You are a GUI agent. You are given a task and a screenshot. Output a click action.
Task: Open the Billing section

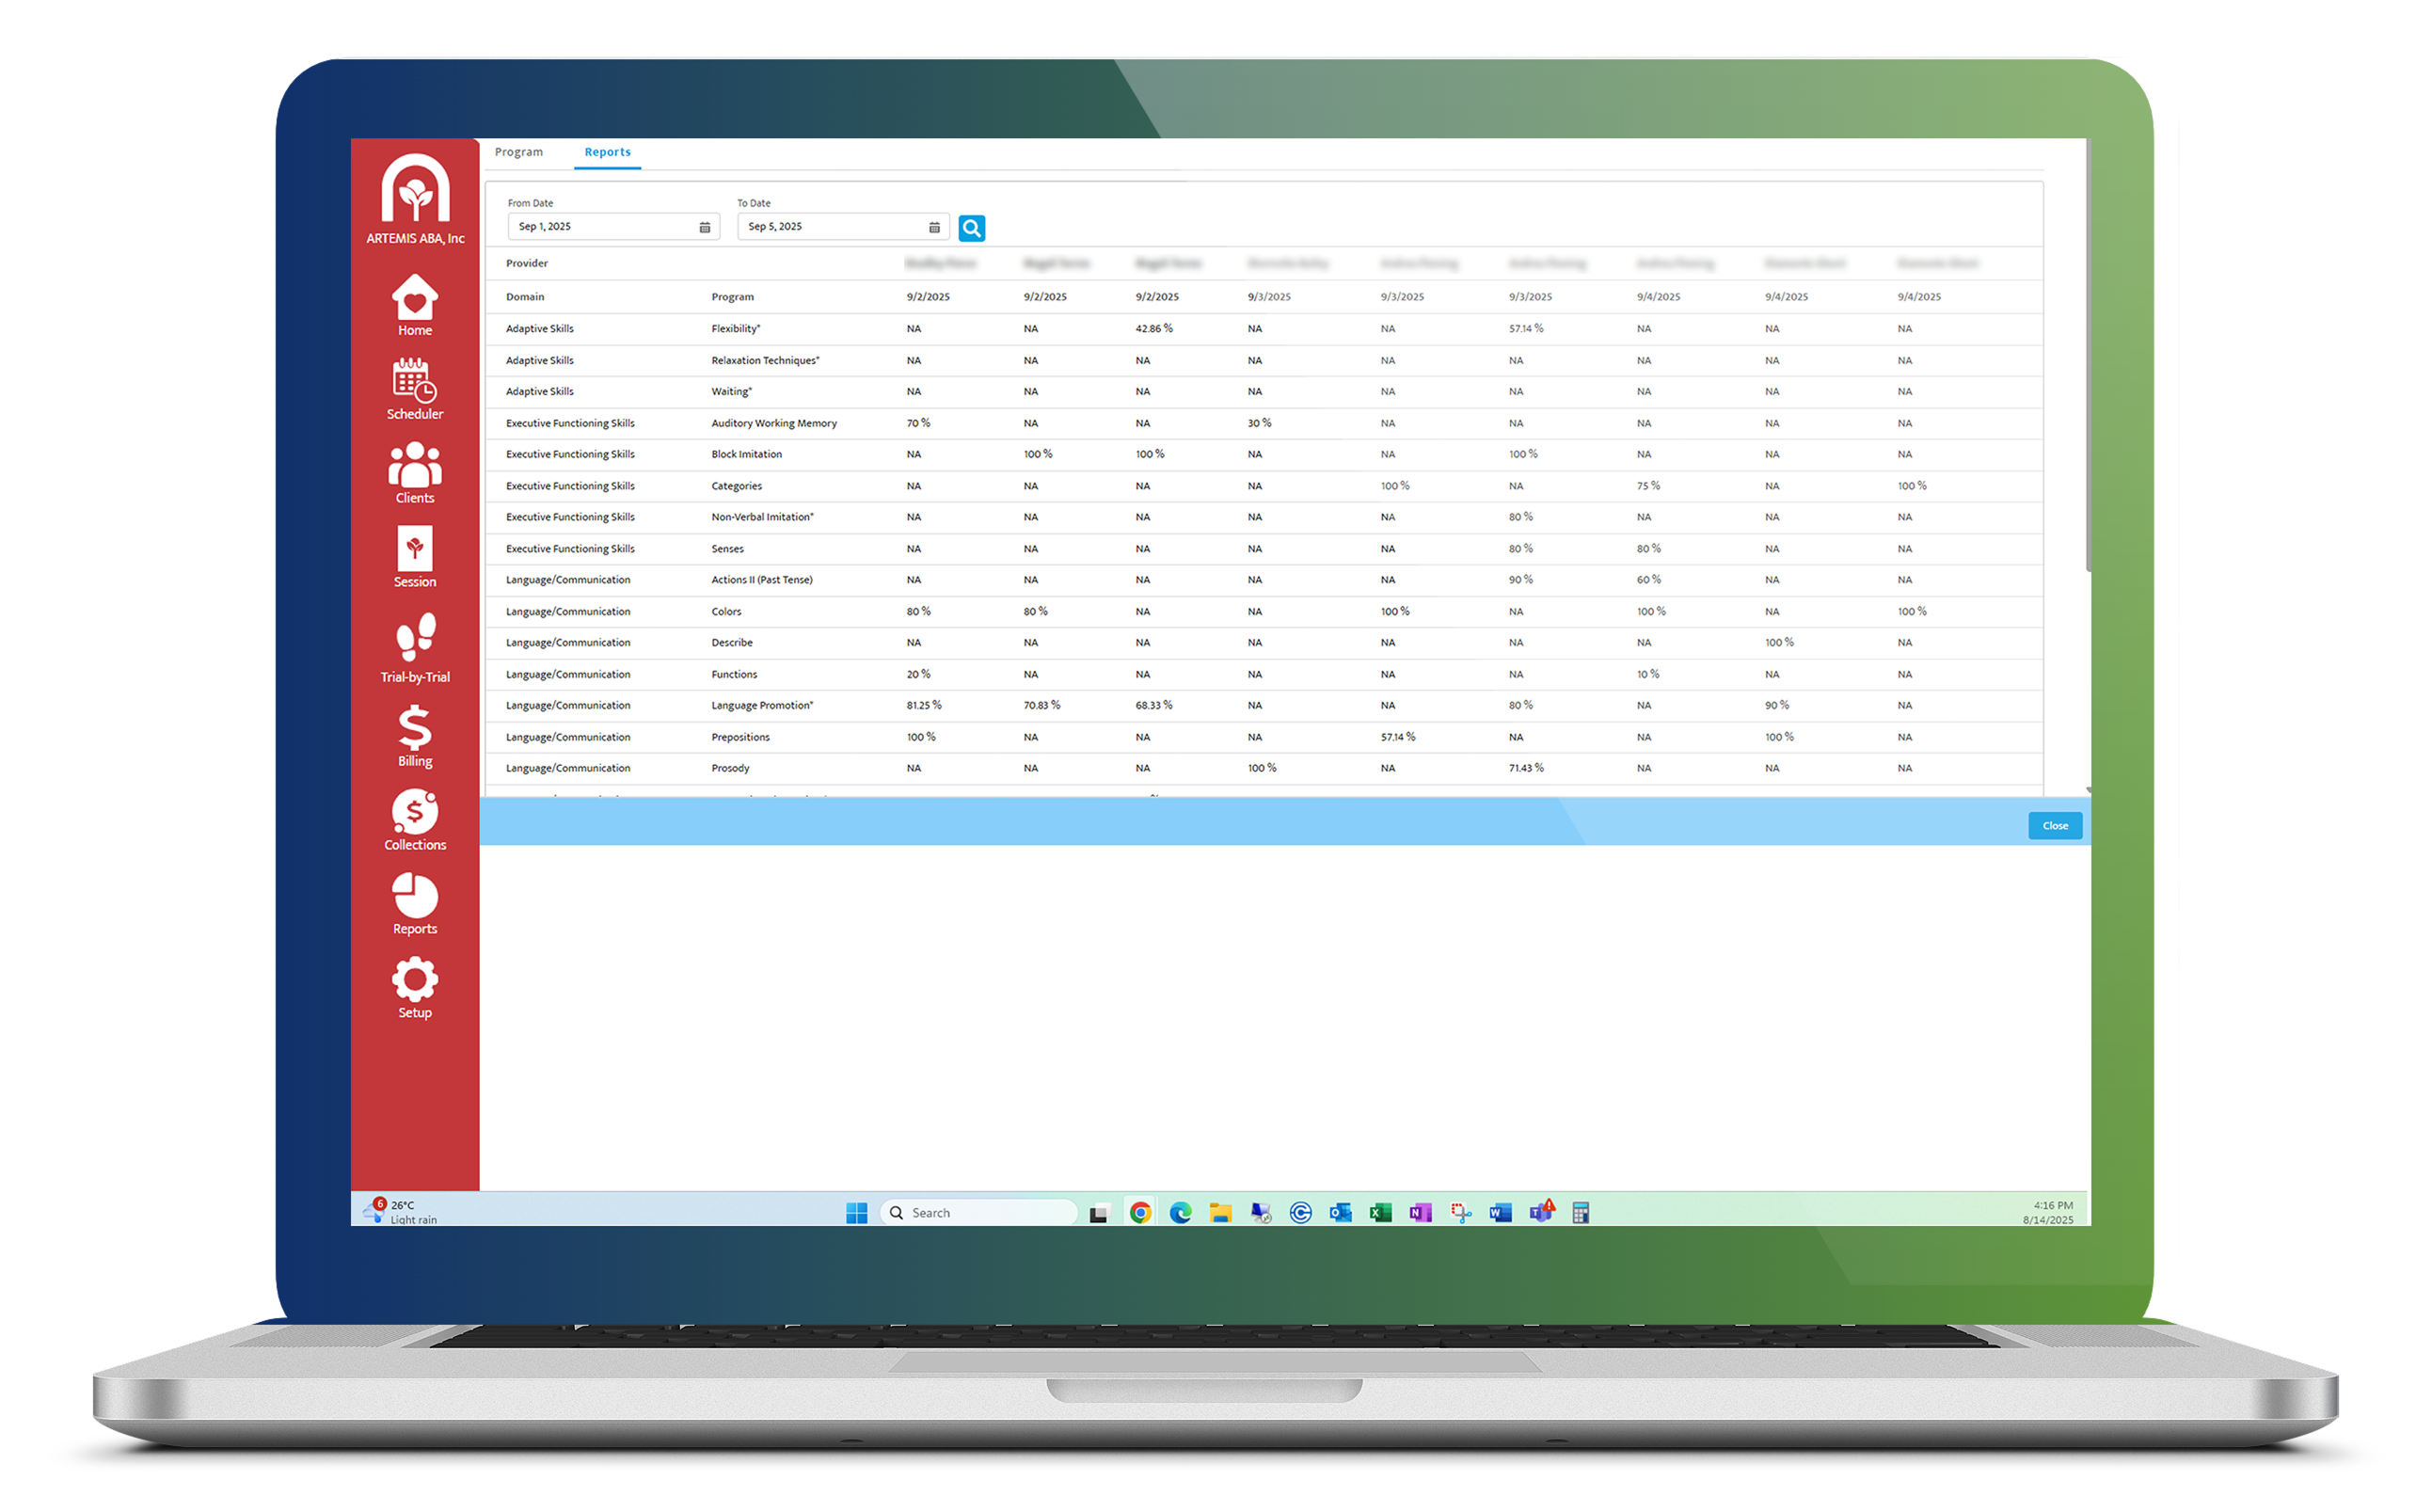tap(415, 737)
